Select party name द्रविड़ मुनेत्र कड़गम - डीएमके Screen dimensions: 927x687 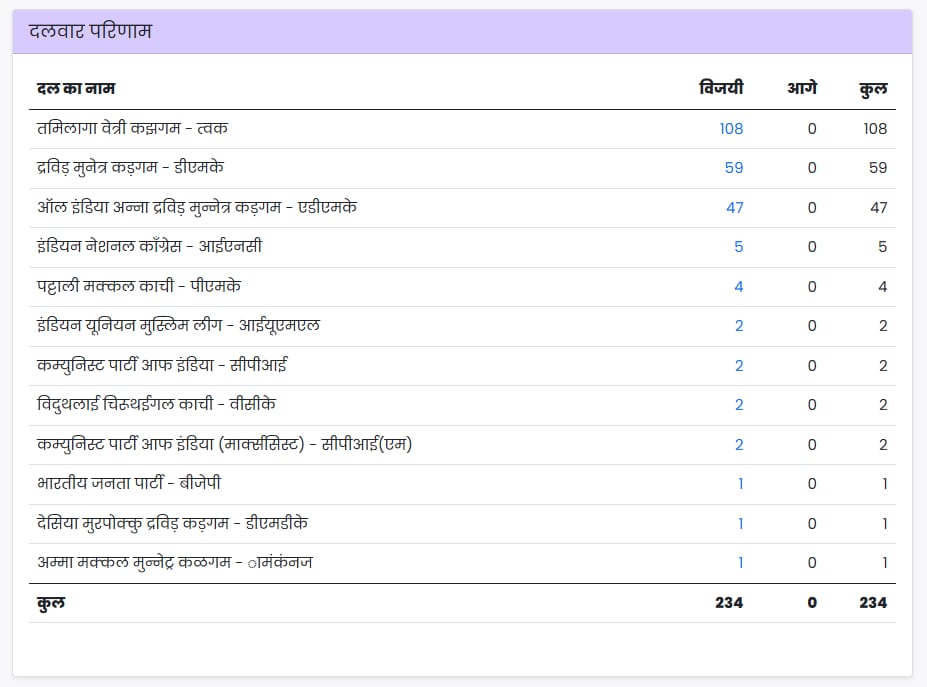pos(130,168)
